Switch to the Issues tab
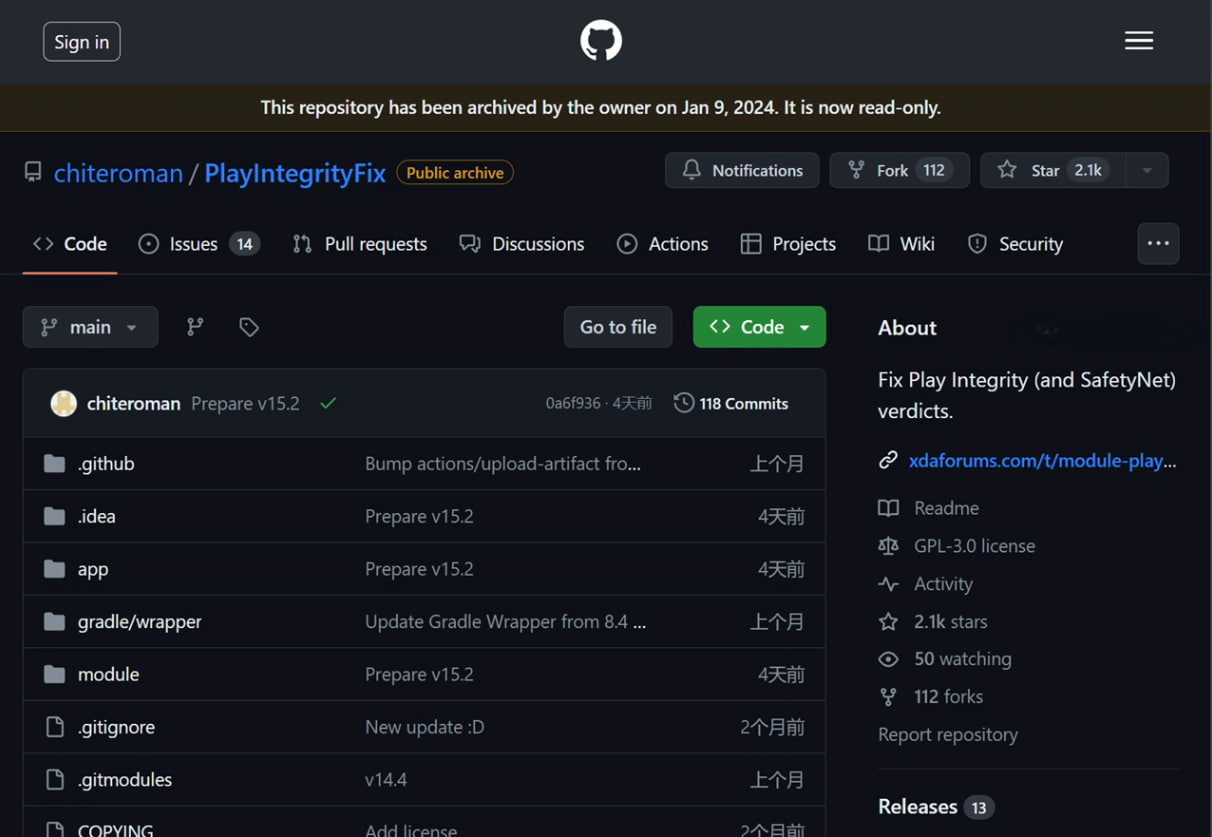The image size is (1212, 837). [199, 244]
